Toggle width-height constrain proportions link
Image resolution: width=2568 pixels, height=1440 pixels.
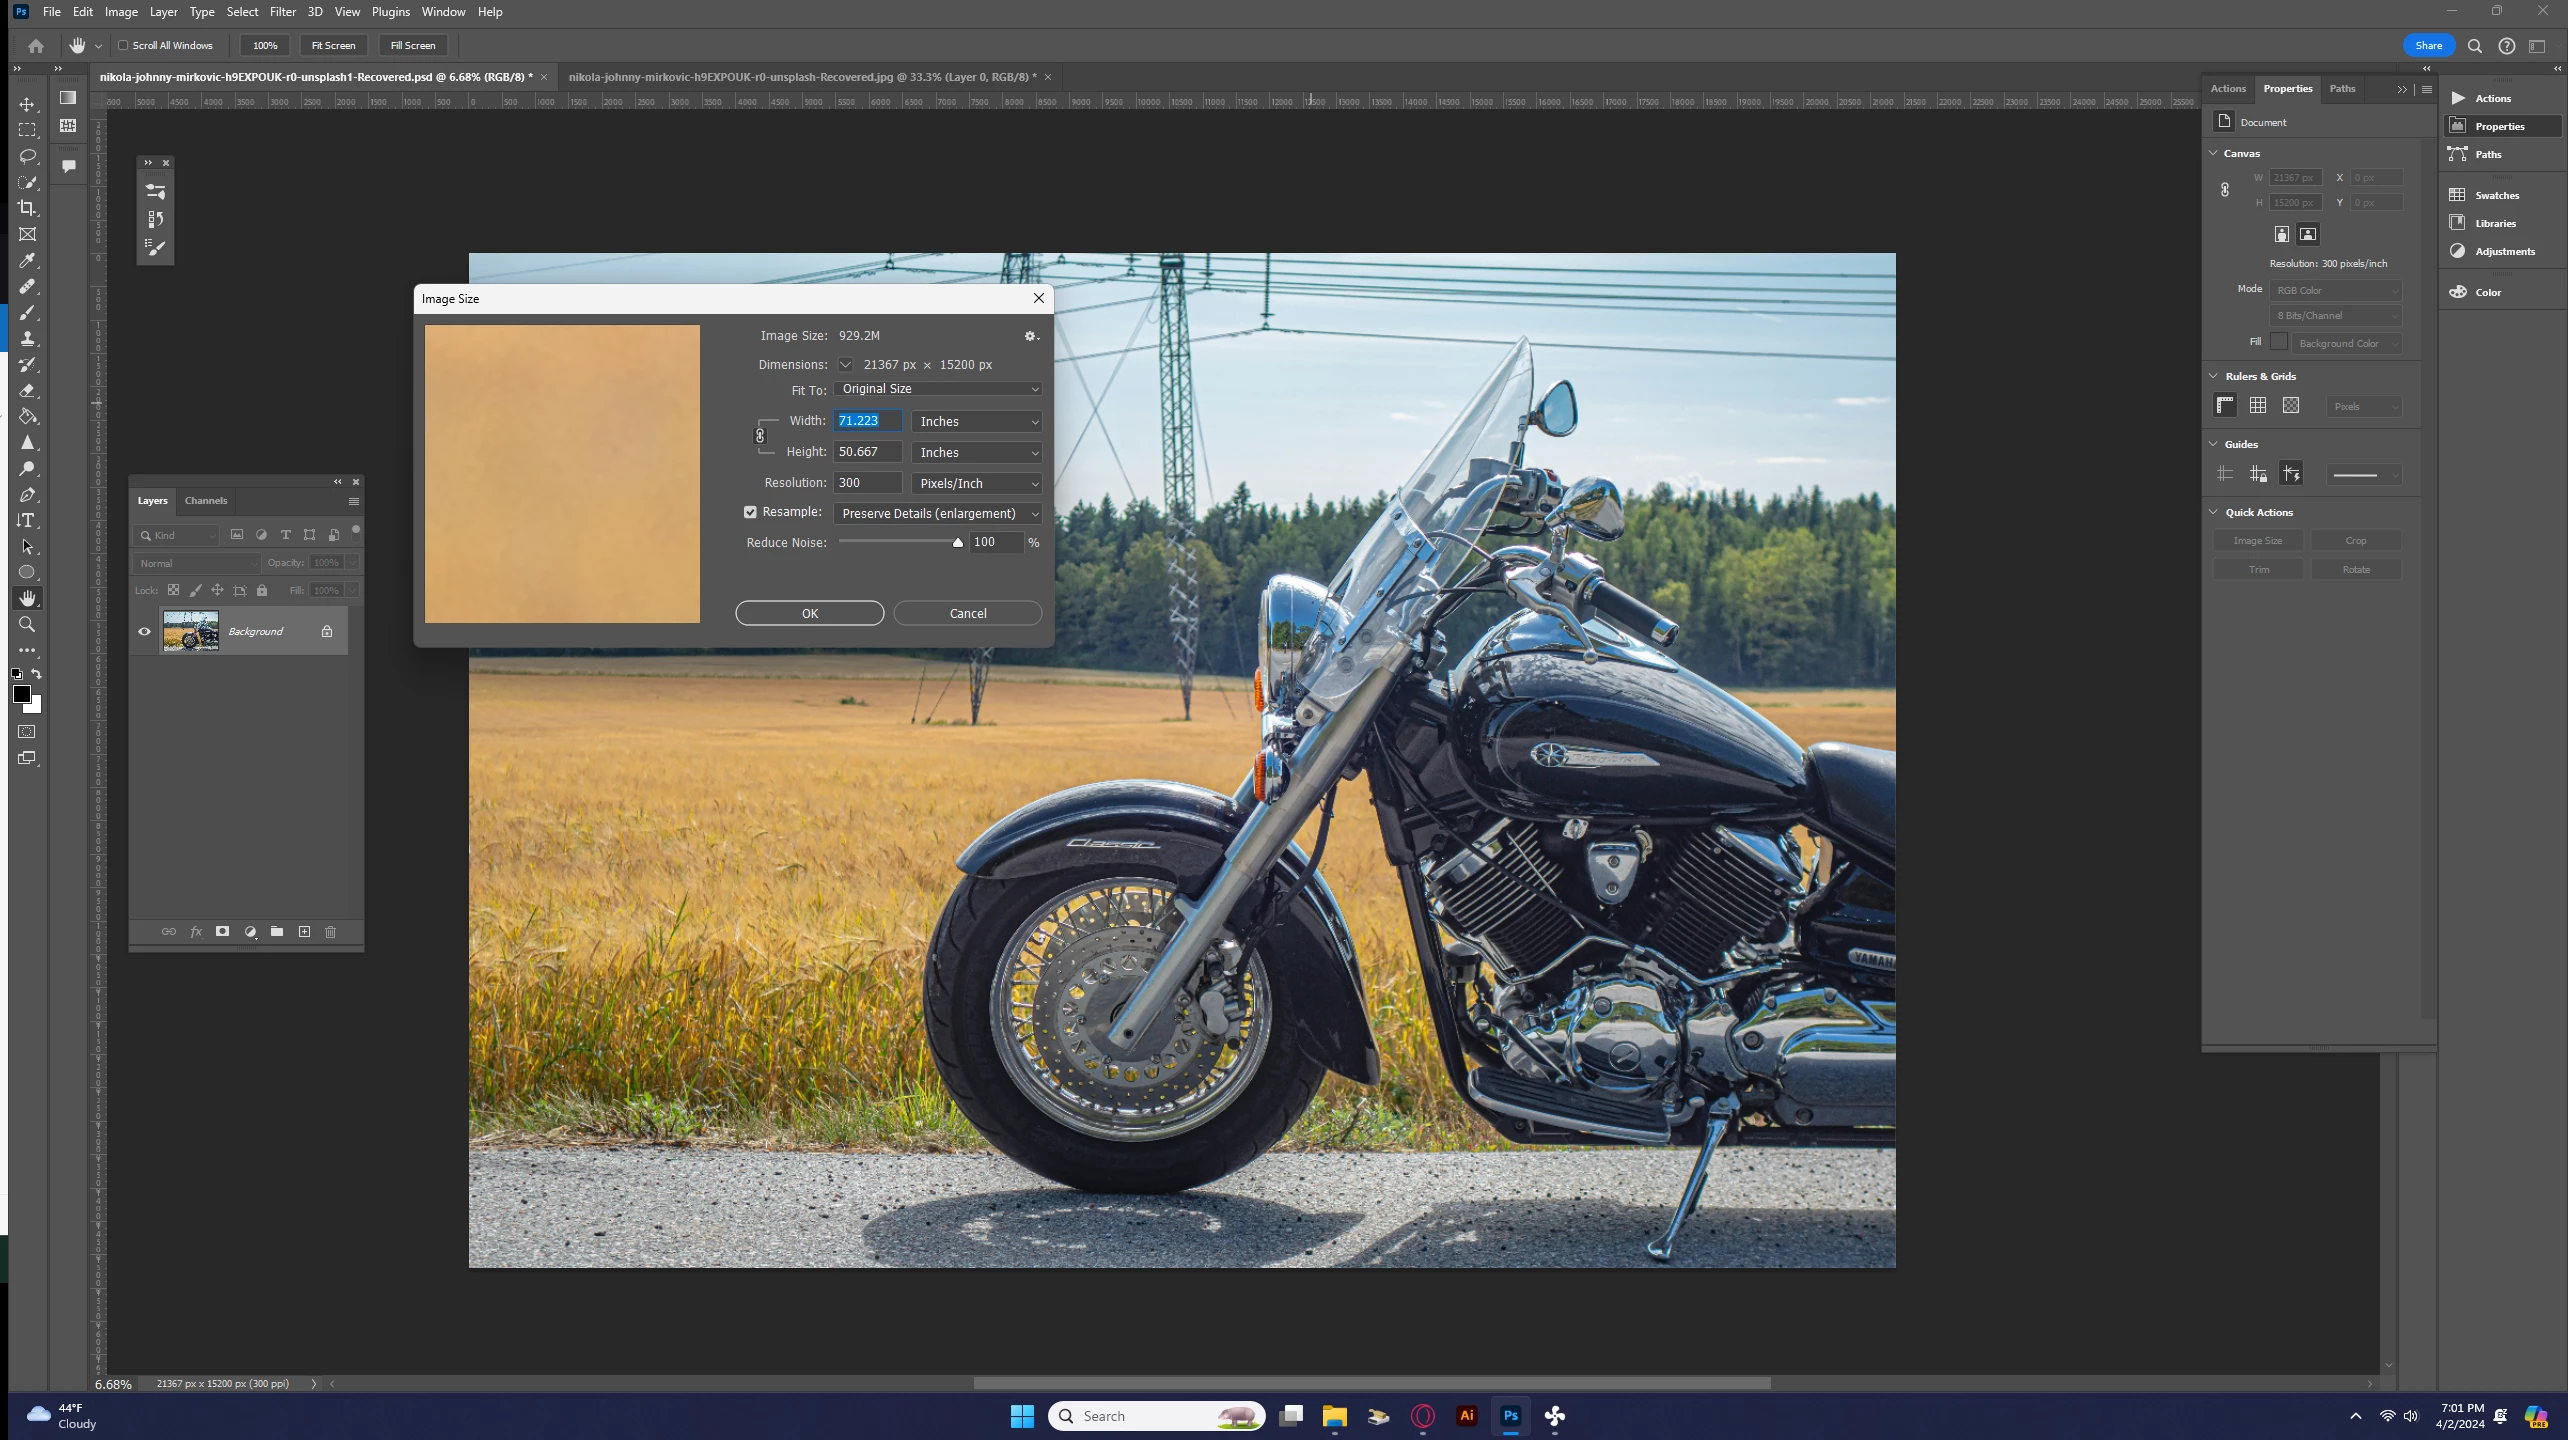click(760, 436)
